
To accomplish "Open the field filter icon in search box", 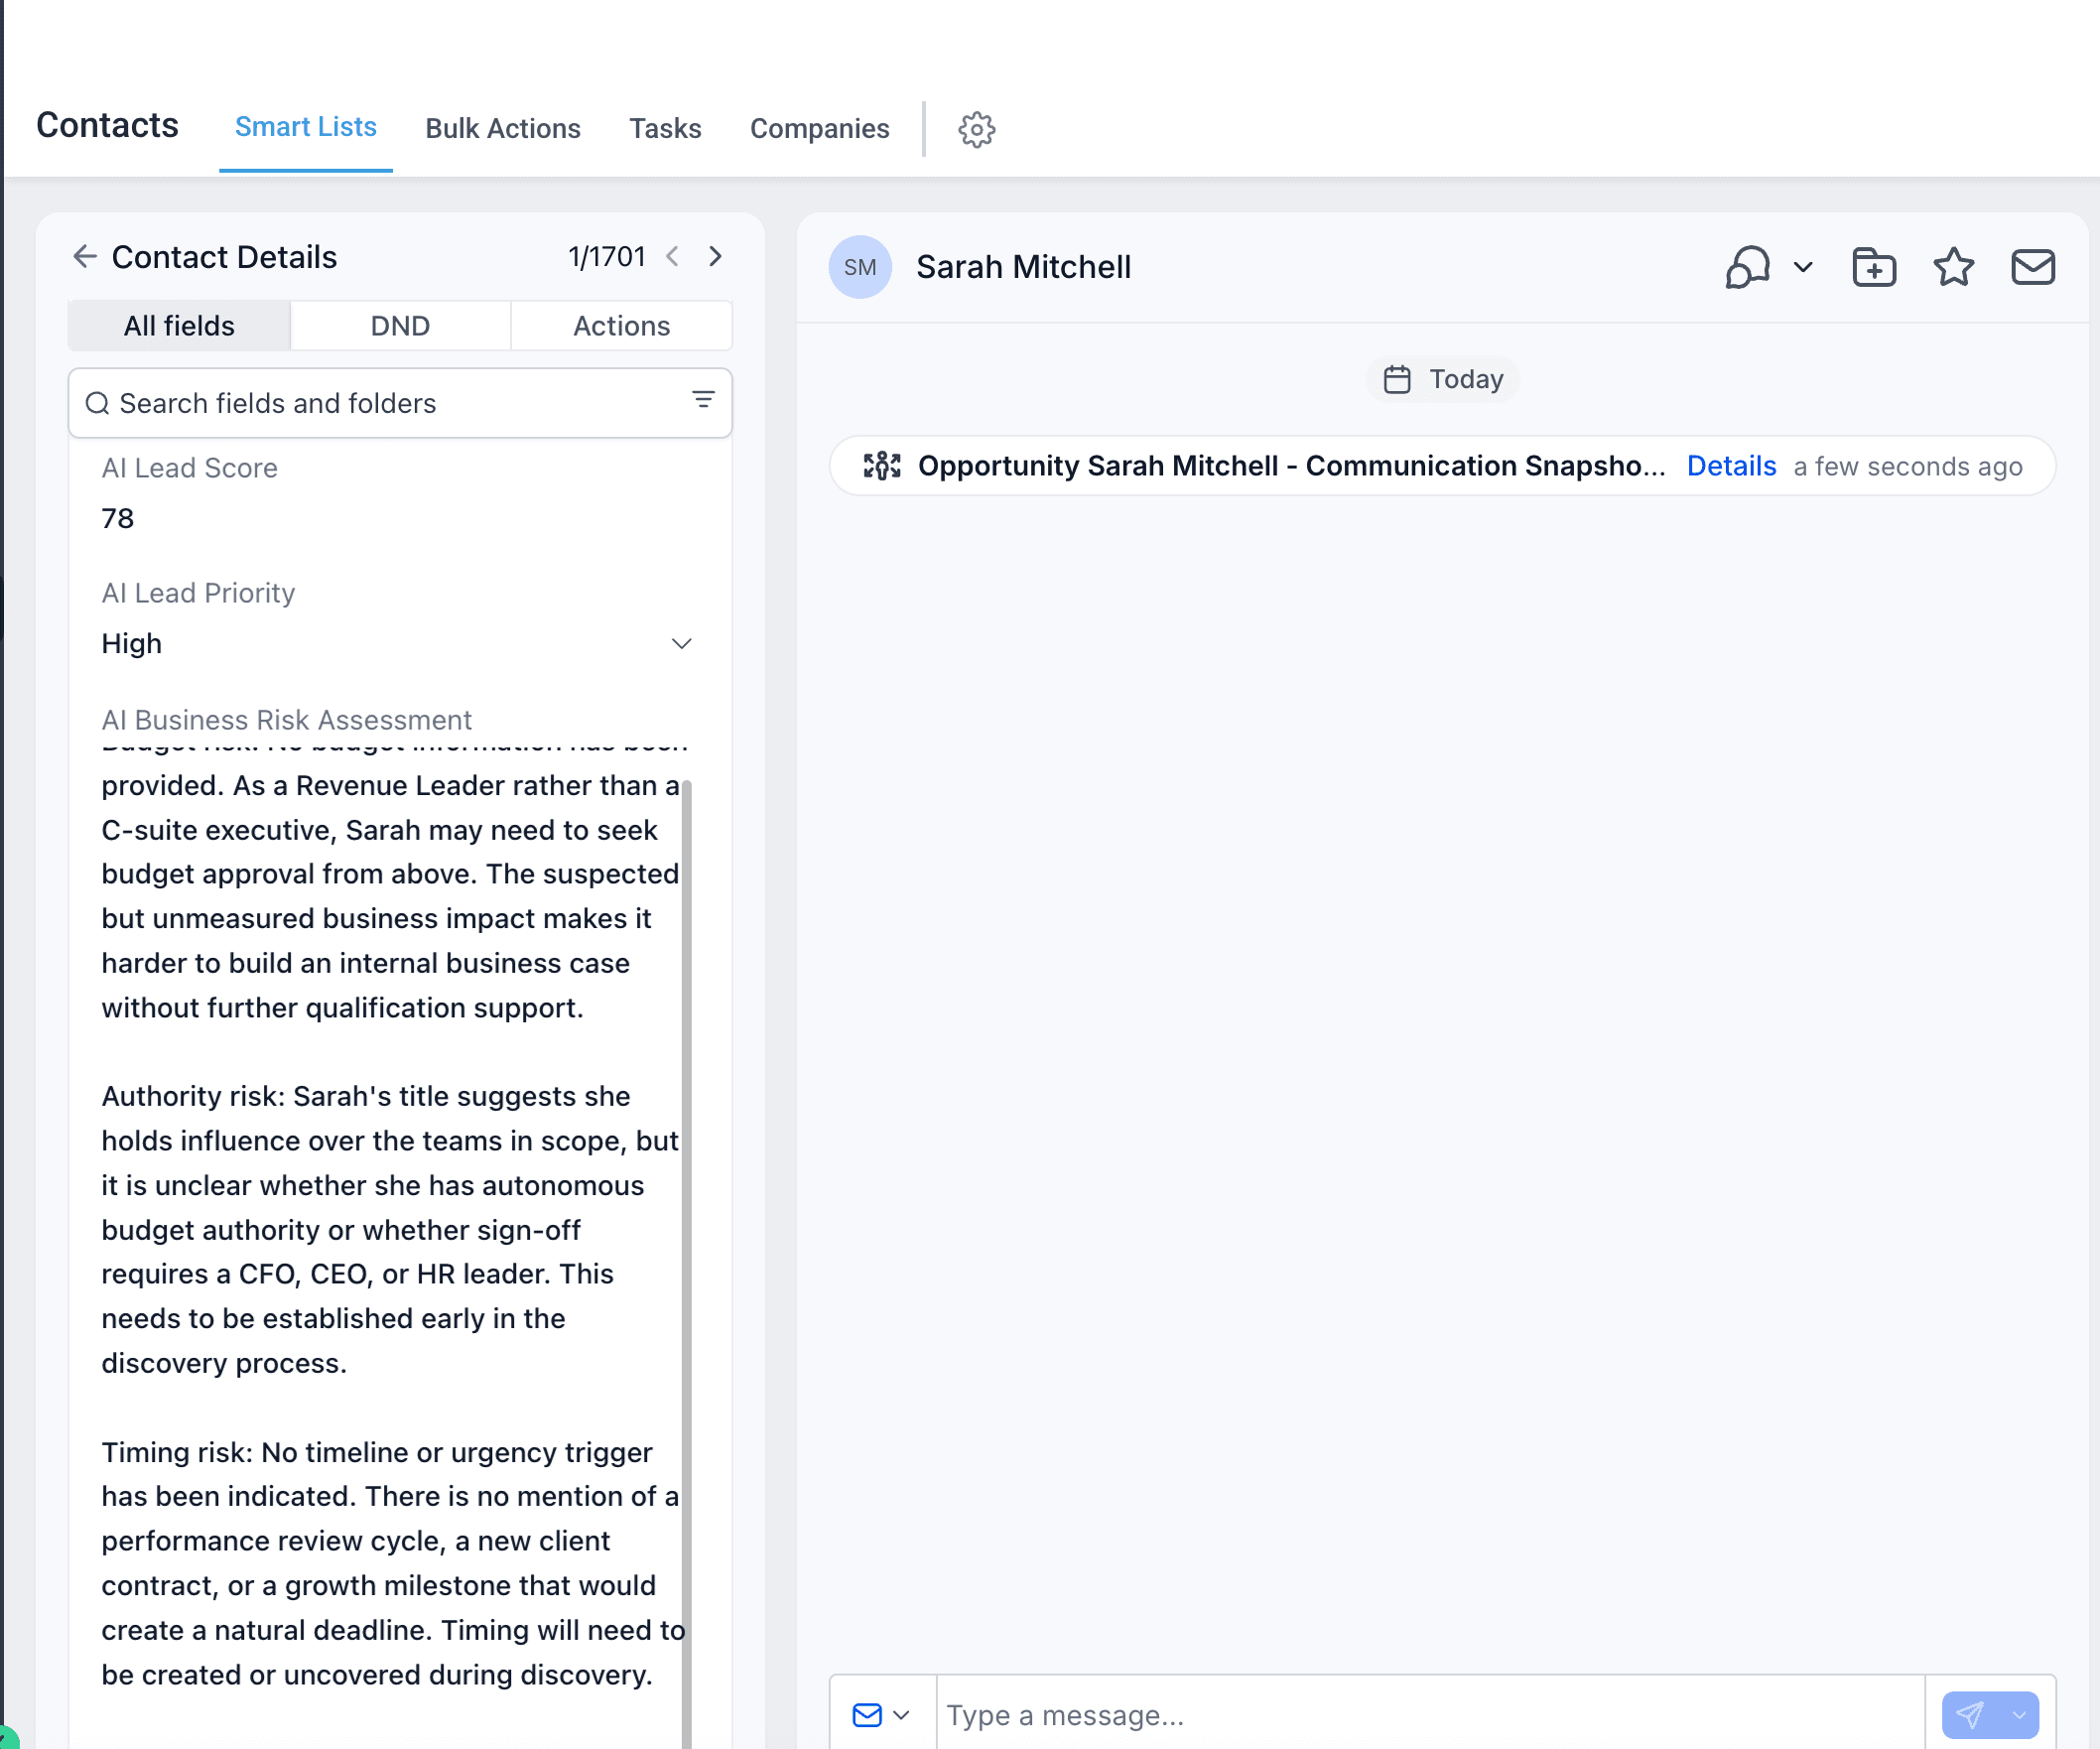I will pyautogui.click(x=703, y=400).
